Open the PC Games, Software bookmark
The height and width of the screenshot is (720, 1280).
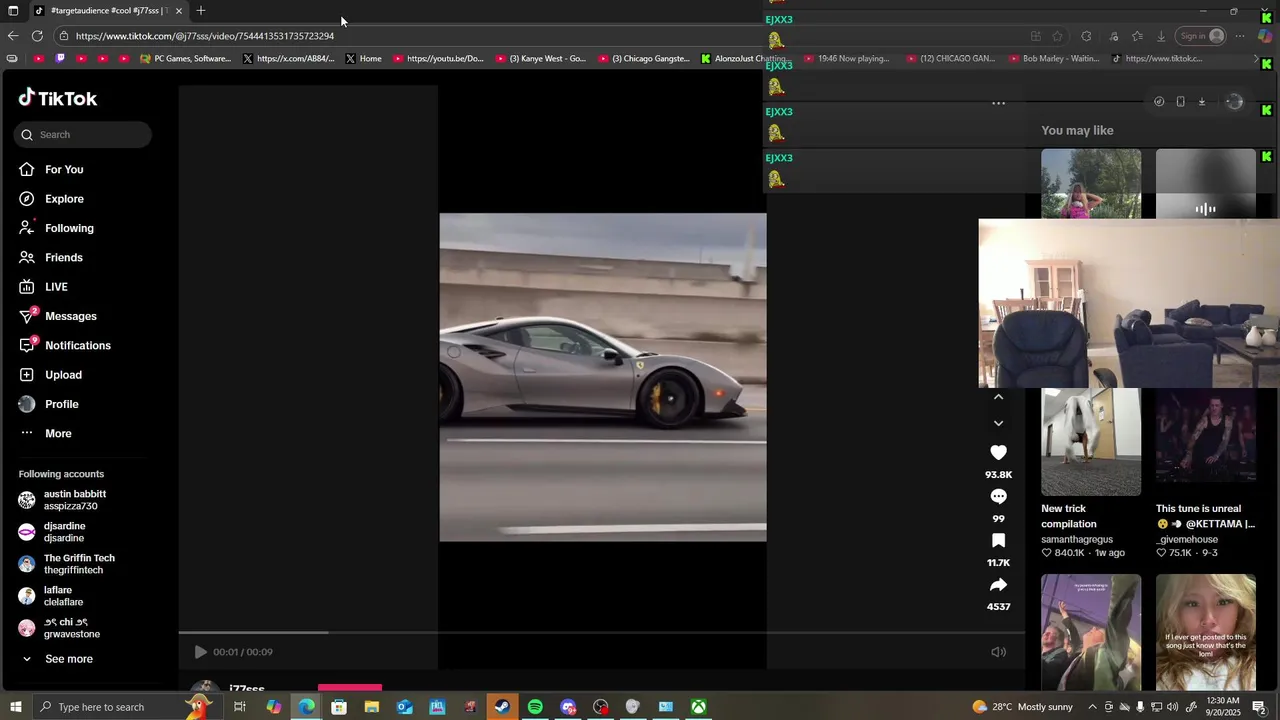[x=185, y=59]
